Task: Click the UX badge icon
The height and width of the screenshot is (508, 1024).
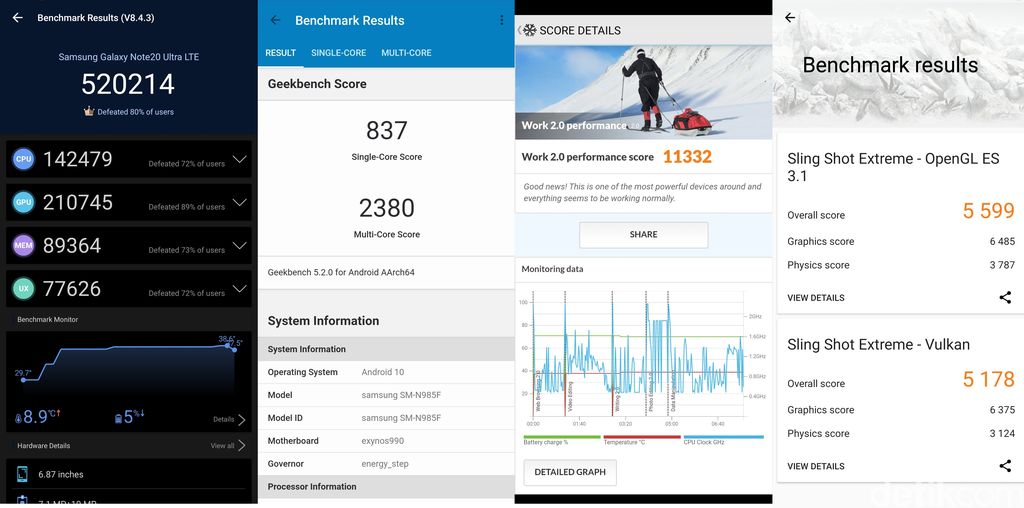Action: (24, 289)
